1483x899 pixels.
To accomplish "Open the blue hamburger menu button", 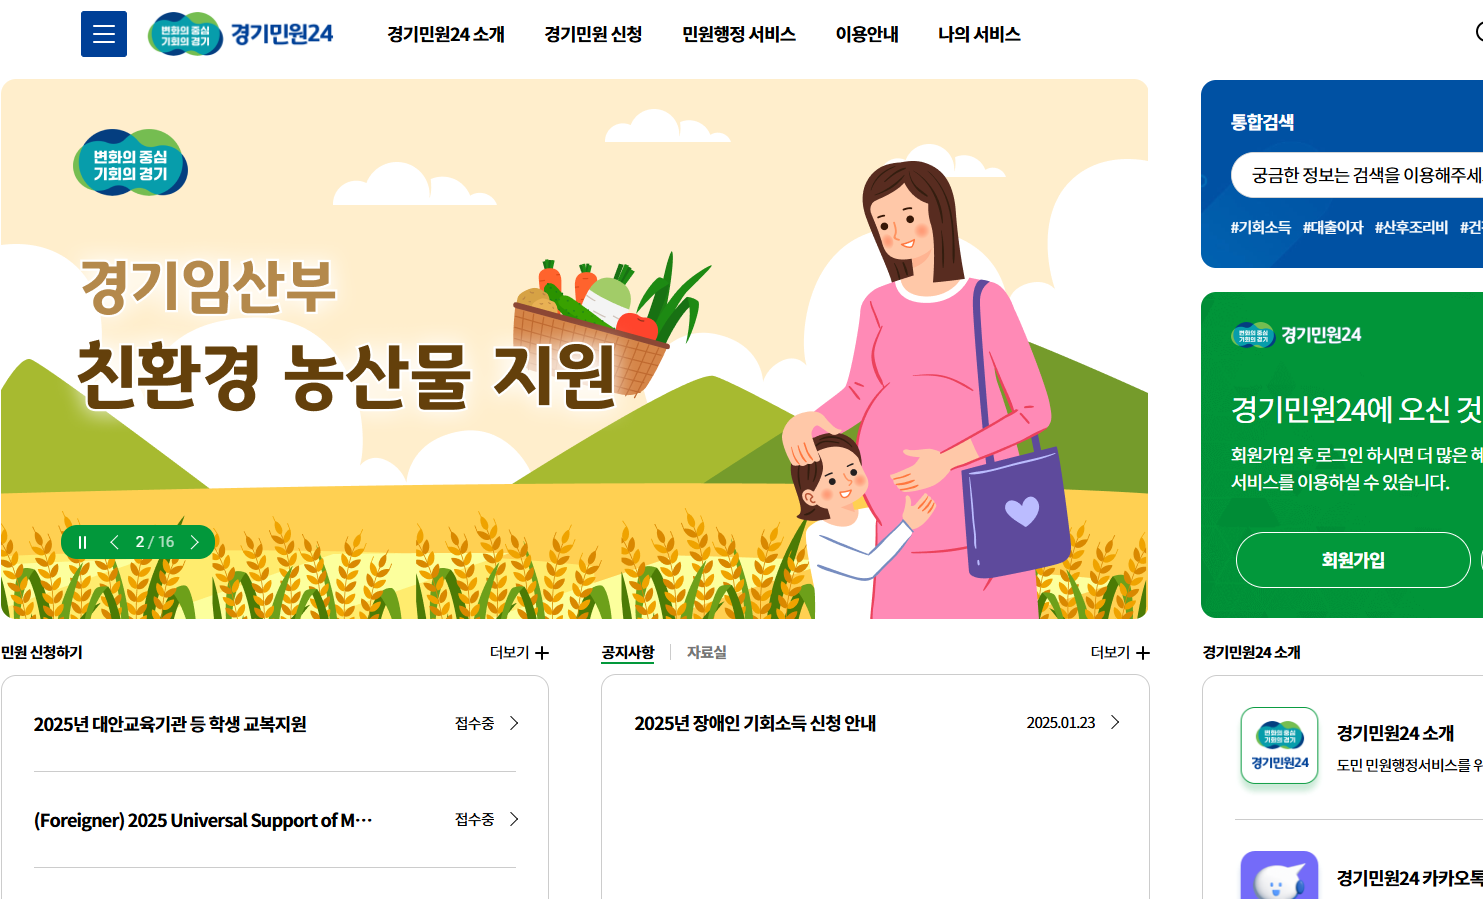I will tap(104, 34).
